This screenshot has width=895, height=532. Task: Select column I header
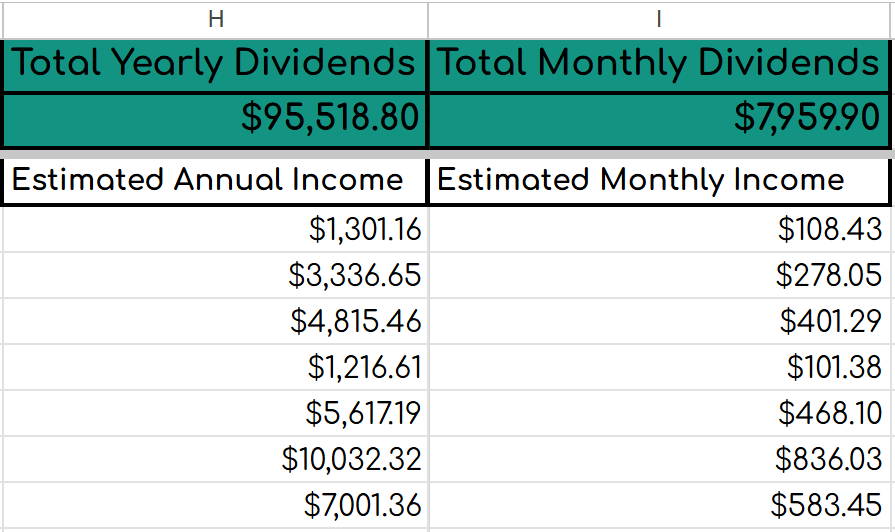click(659, 20)
